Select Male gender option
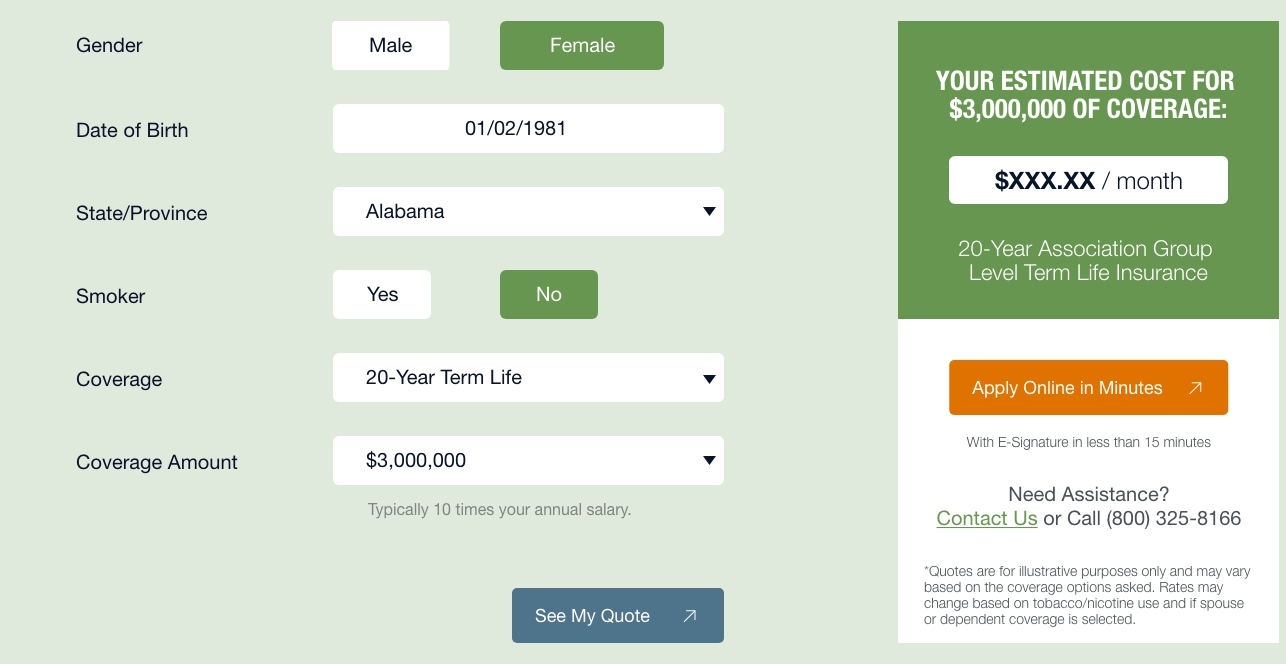 tap(390, 46)
